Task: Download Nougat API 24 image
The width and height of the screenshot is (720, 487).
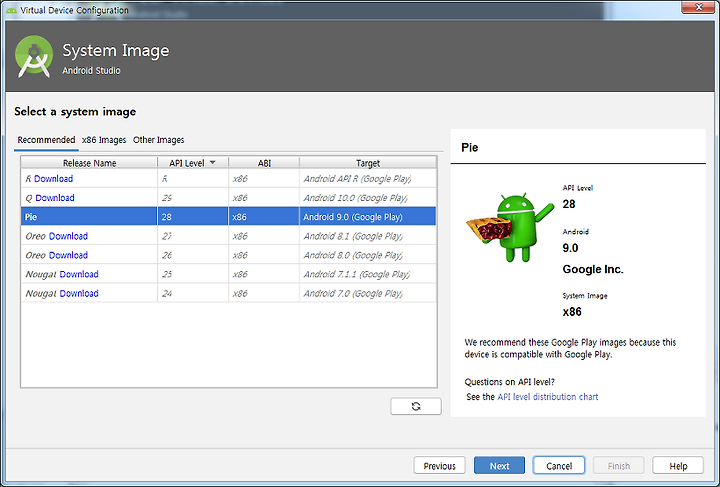Action: (x=79, y=293)
